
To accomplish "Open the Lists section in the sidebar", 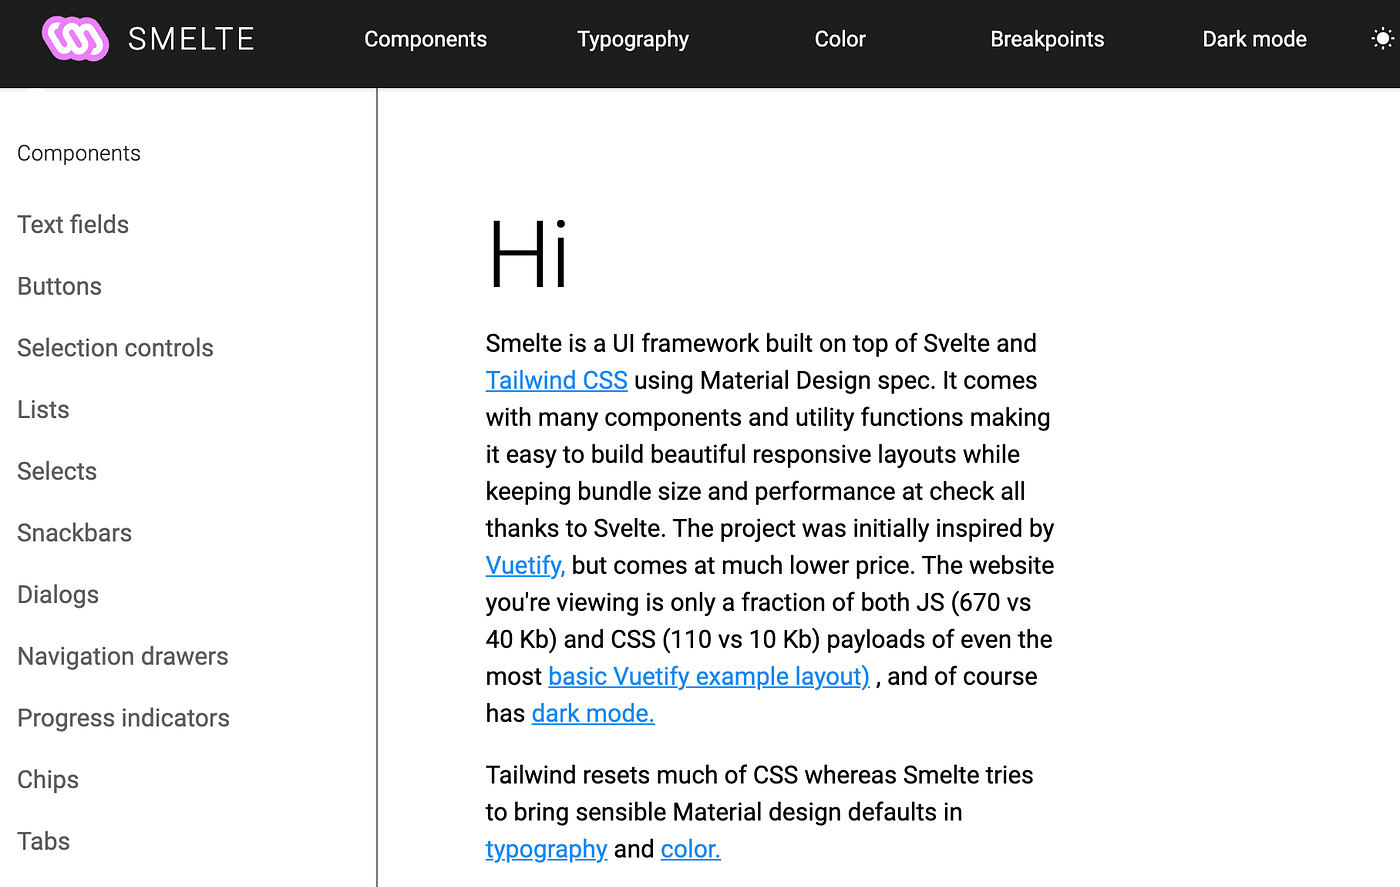I will pos(43,409).
